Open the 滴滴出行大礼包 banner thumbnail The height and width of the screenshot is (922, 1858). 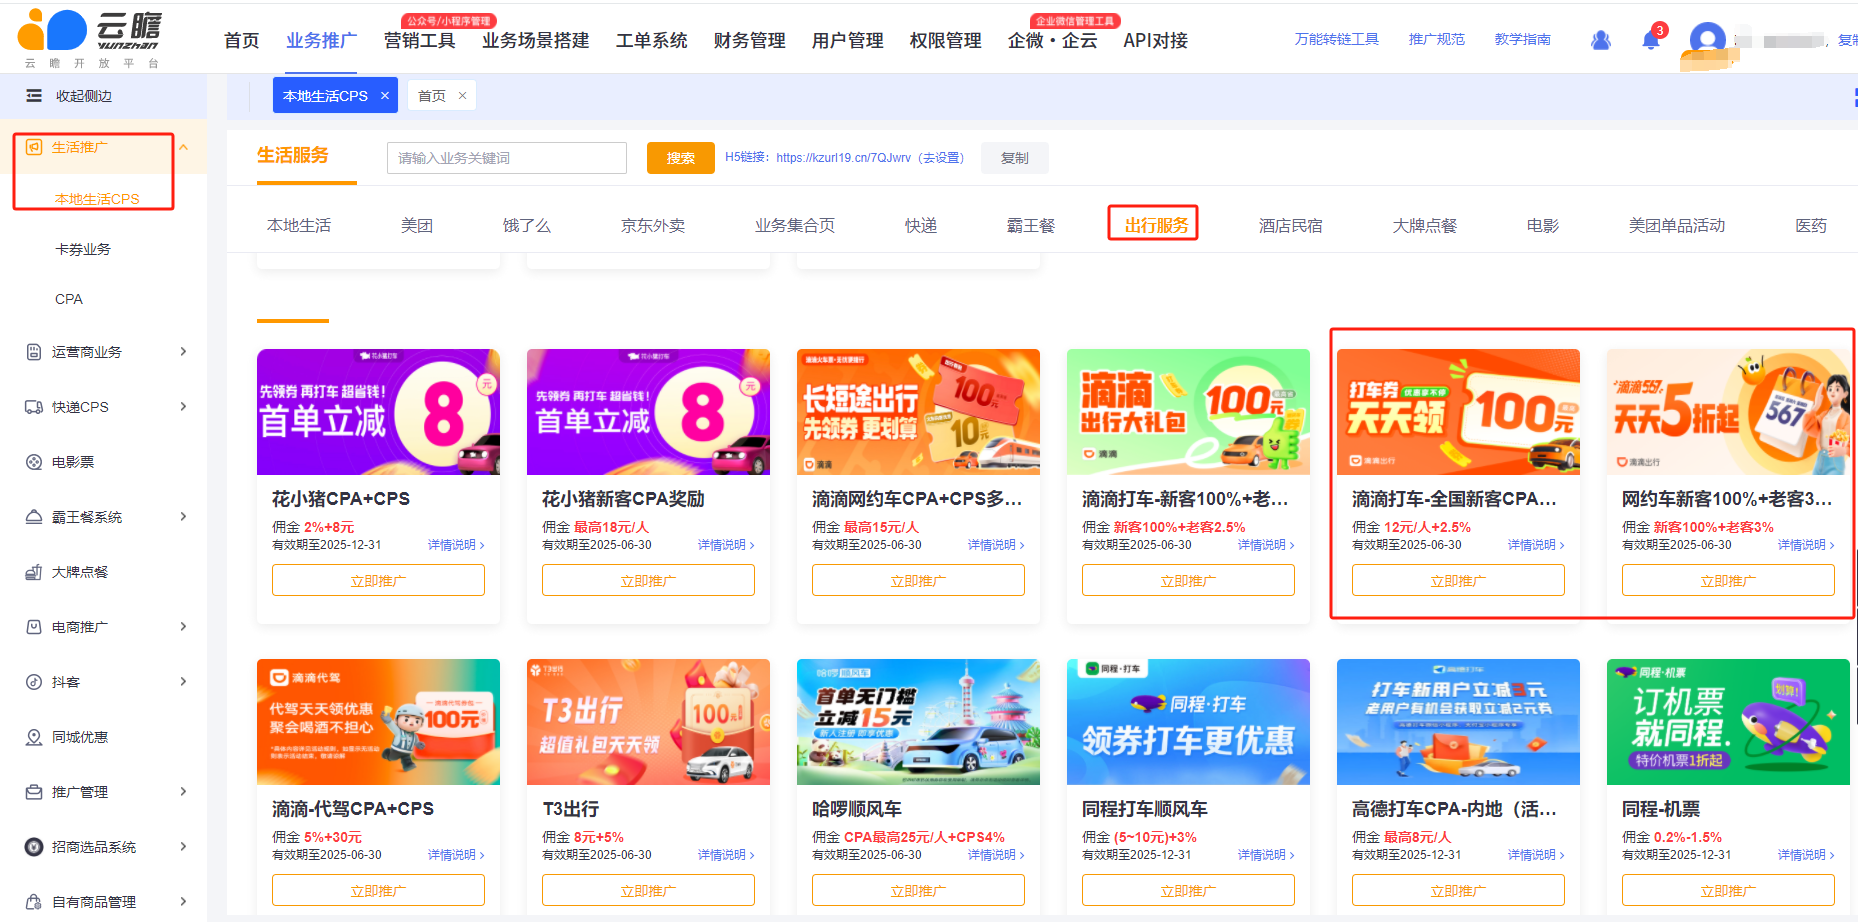(1188, 412)
